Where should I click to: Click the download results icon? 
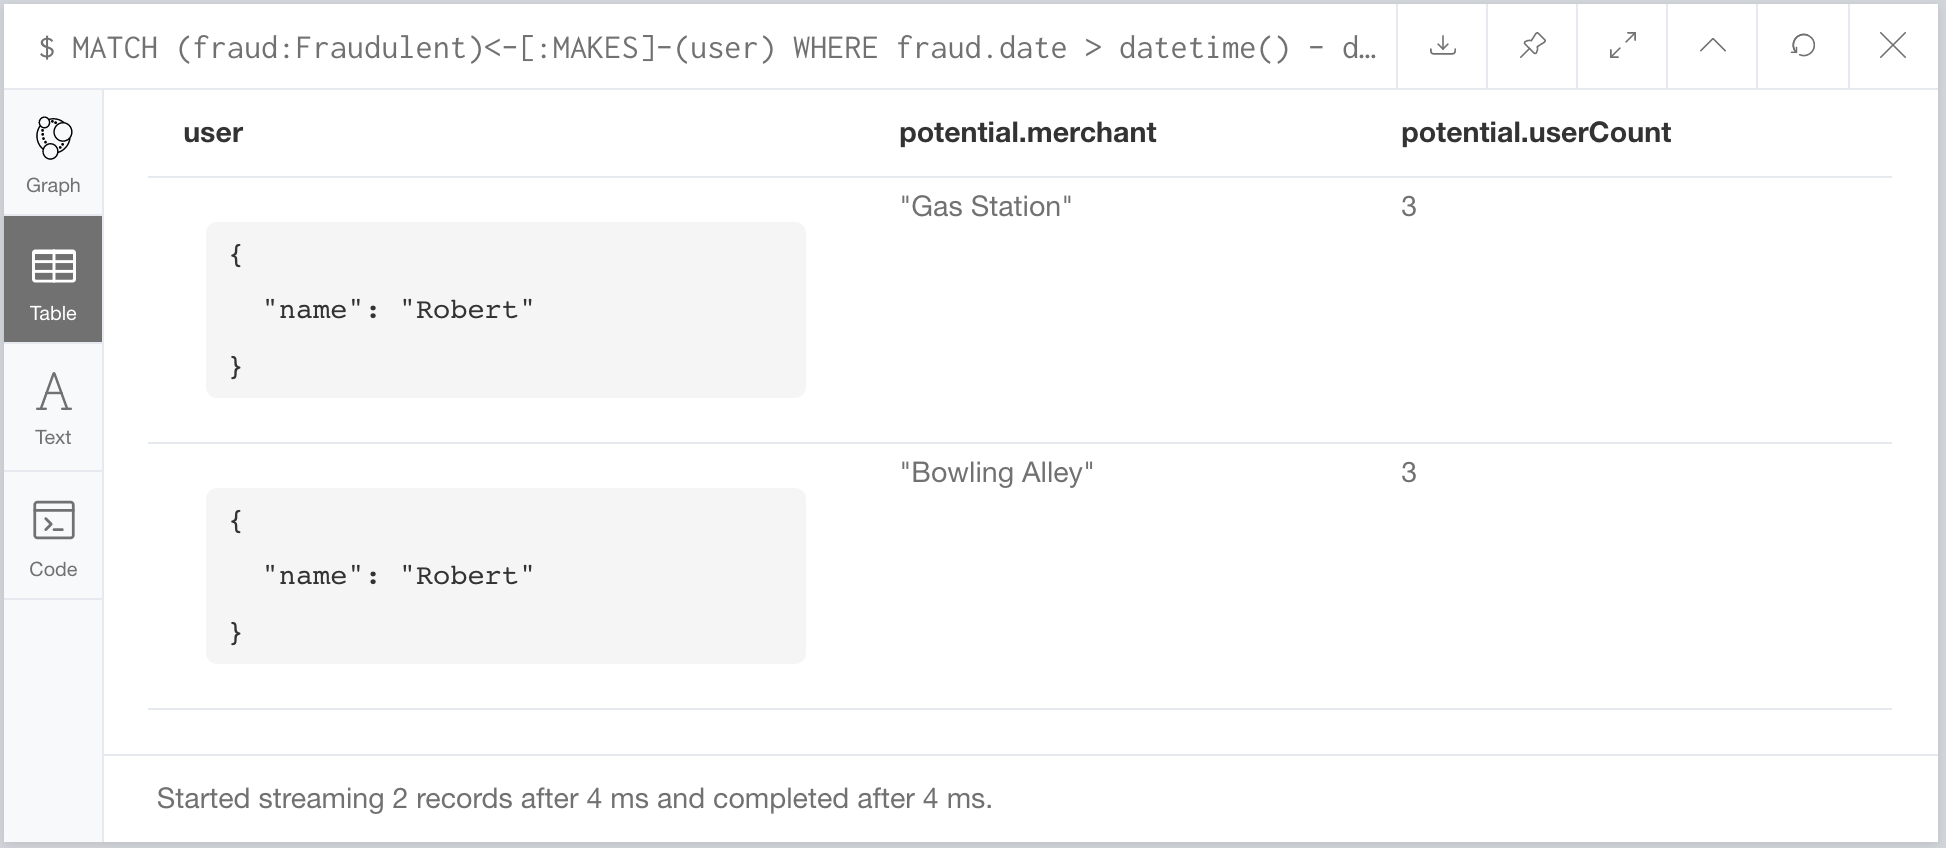1442,46
